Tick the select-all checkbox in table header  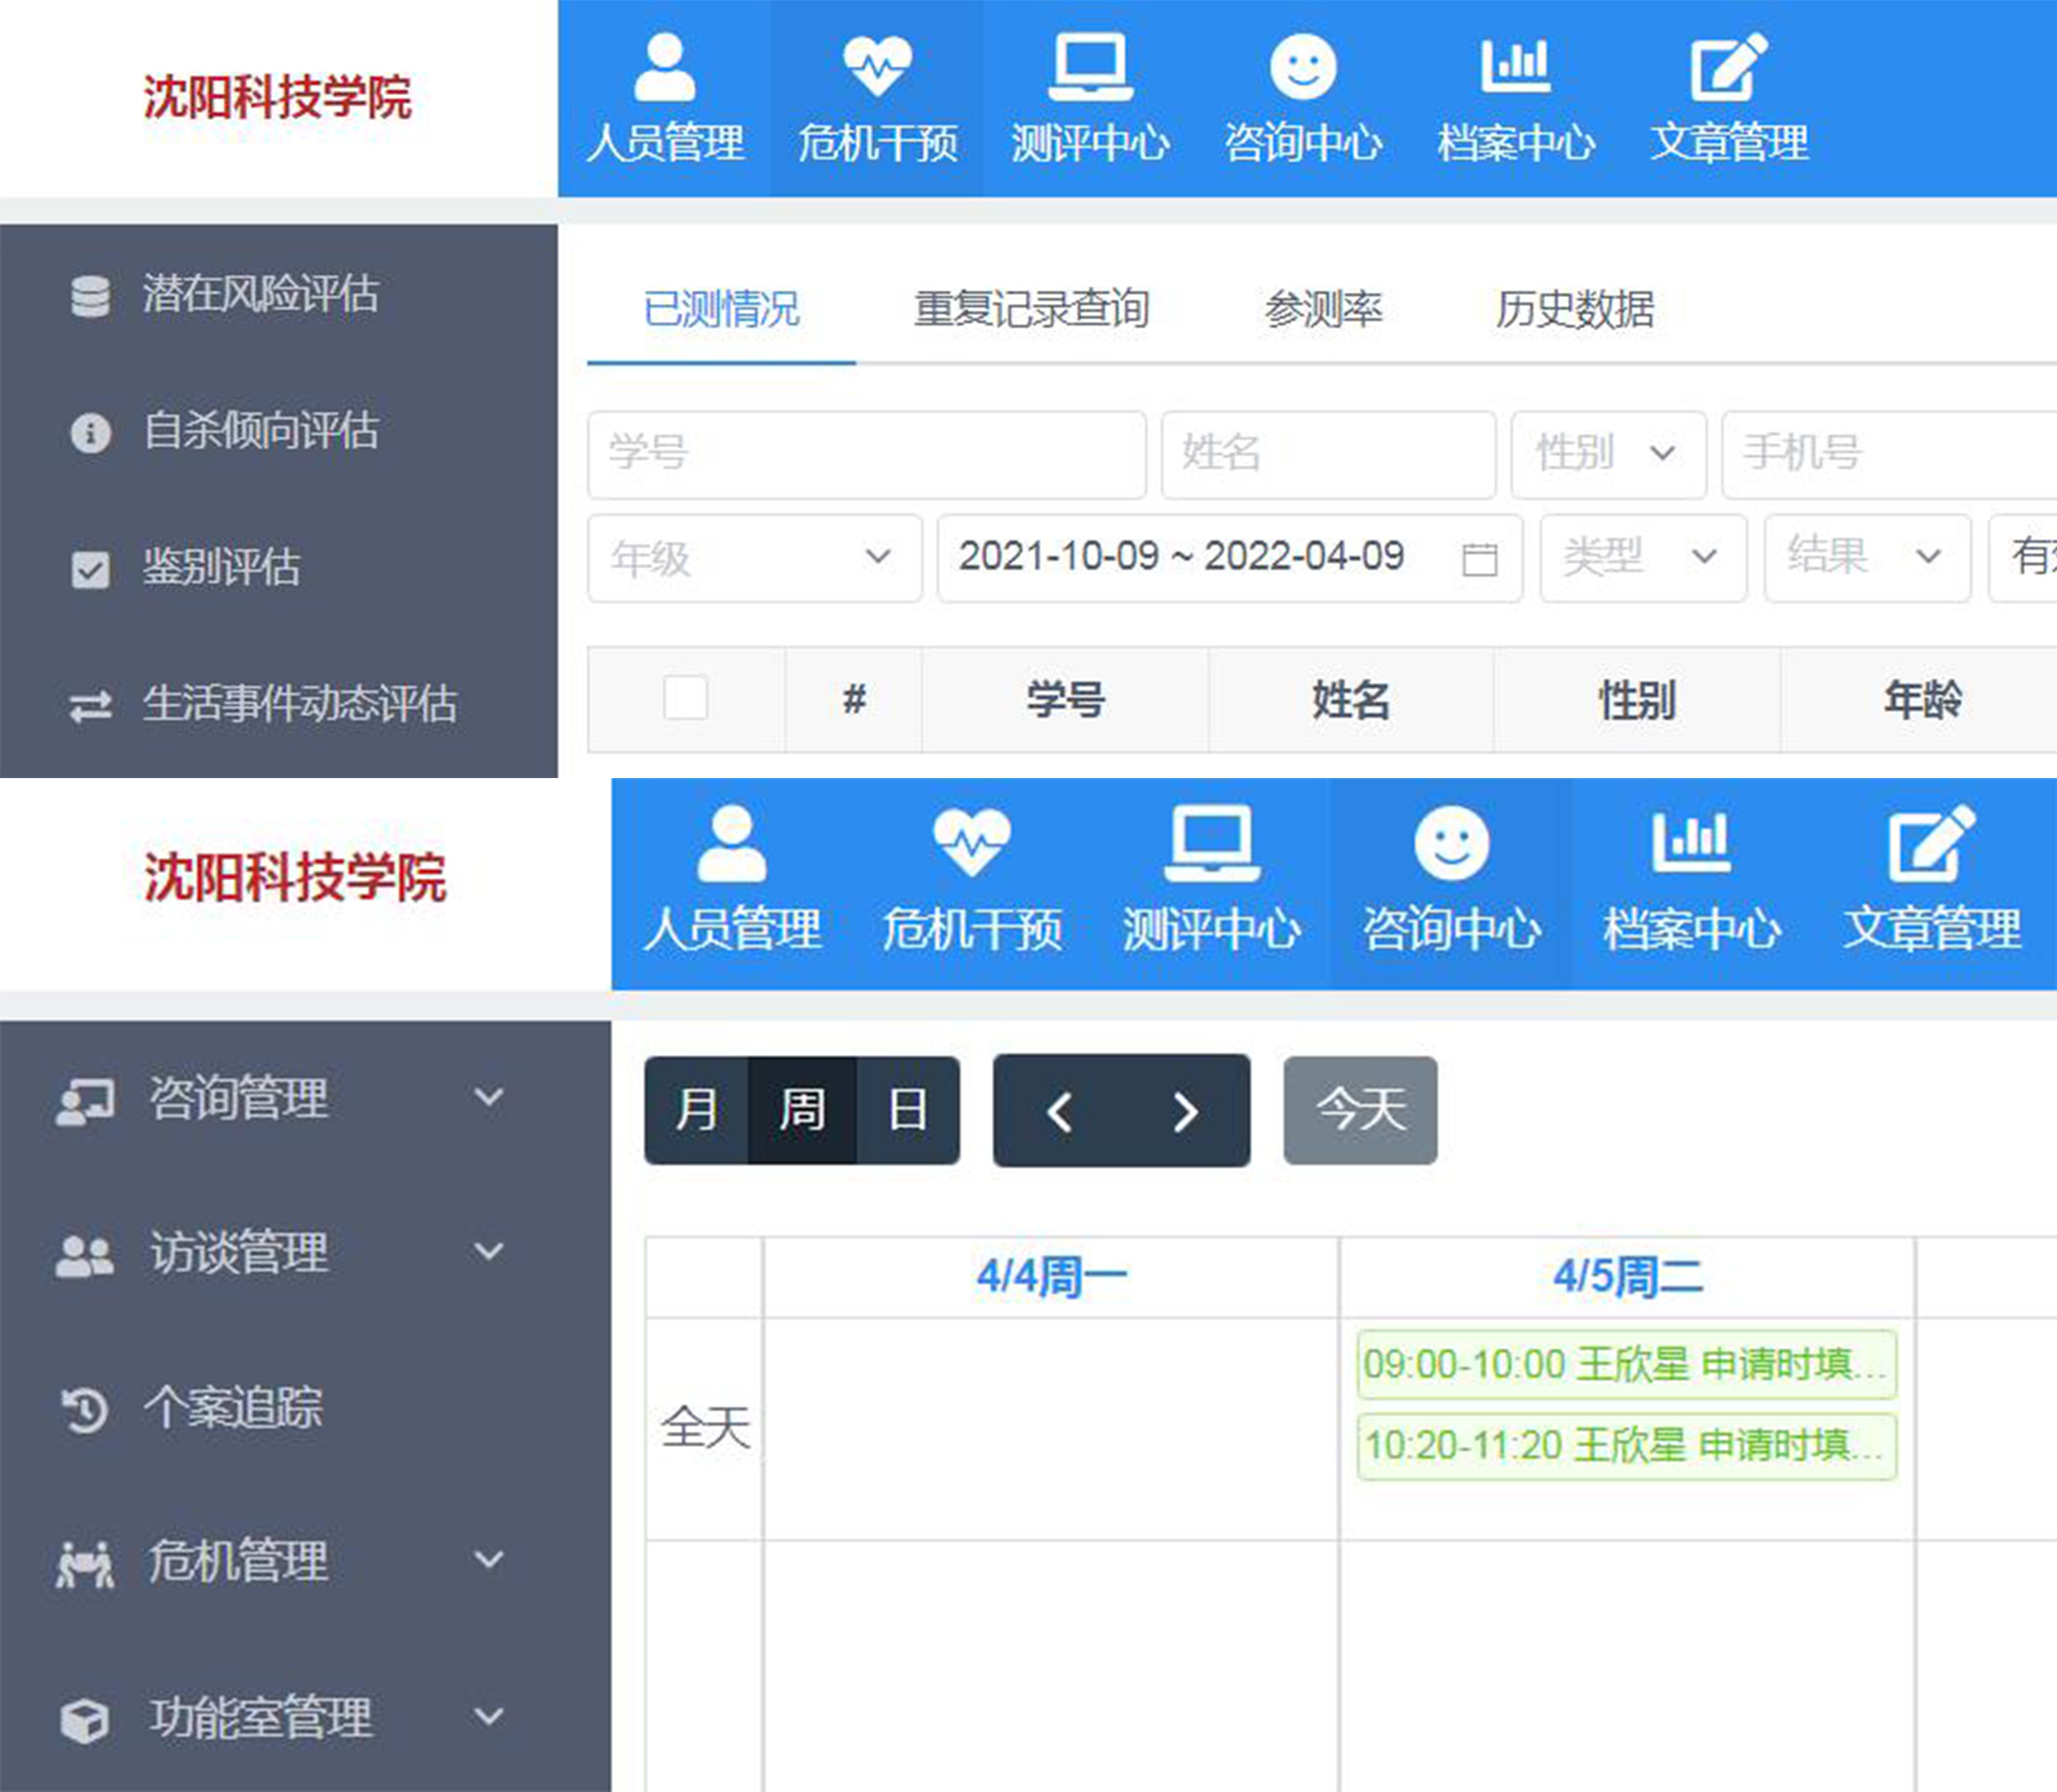click(685, 698)
